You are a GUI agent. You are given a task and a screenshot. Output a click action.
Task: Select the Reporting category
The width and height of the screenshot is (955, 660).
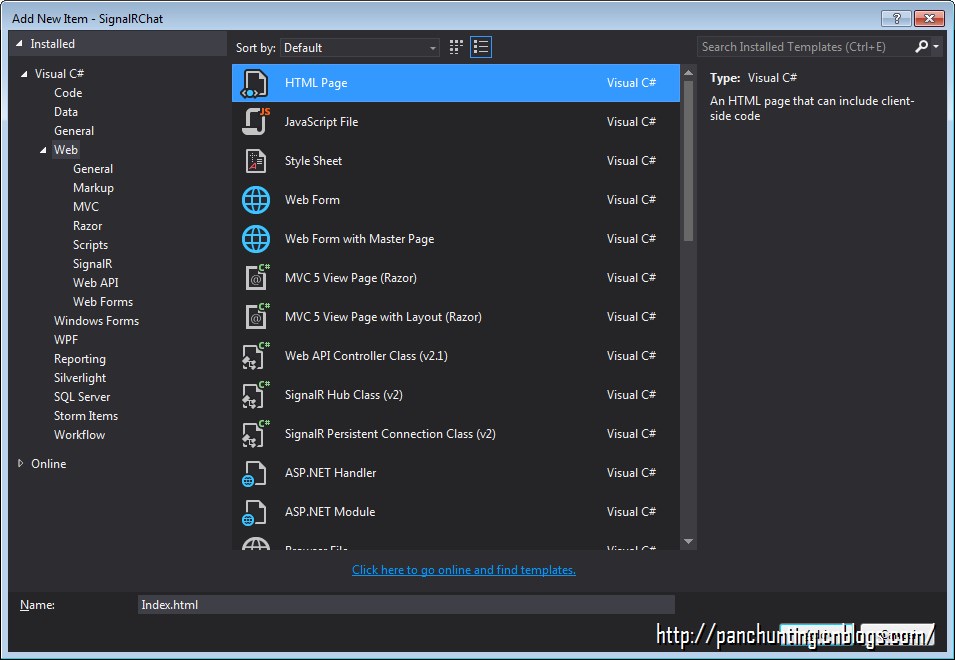pyautogui.click(x=80, y=359)
